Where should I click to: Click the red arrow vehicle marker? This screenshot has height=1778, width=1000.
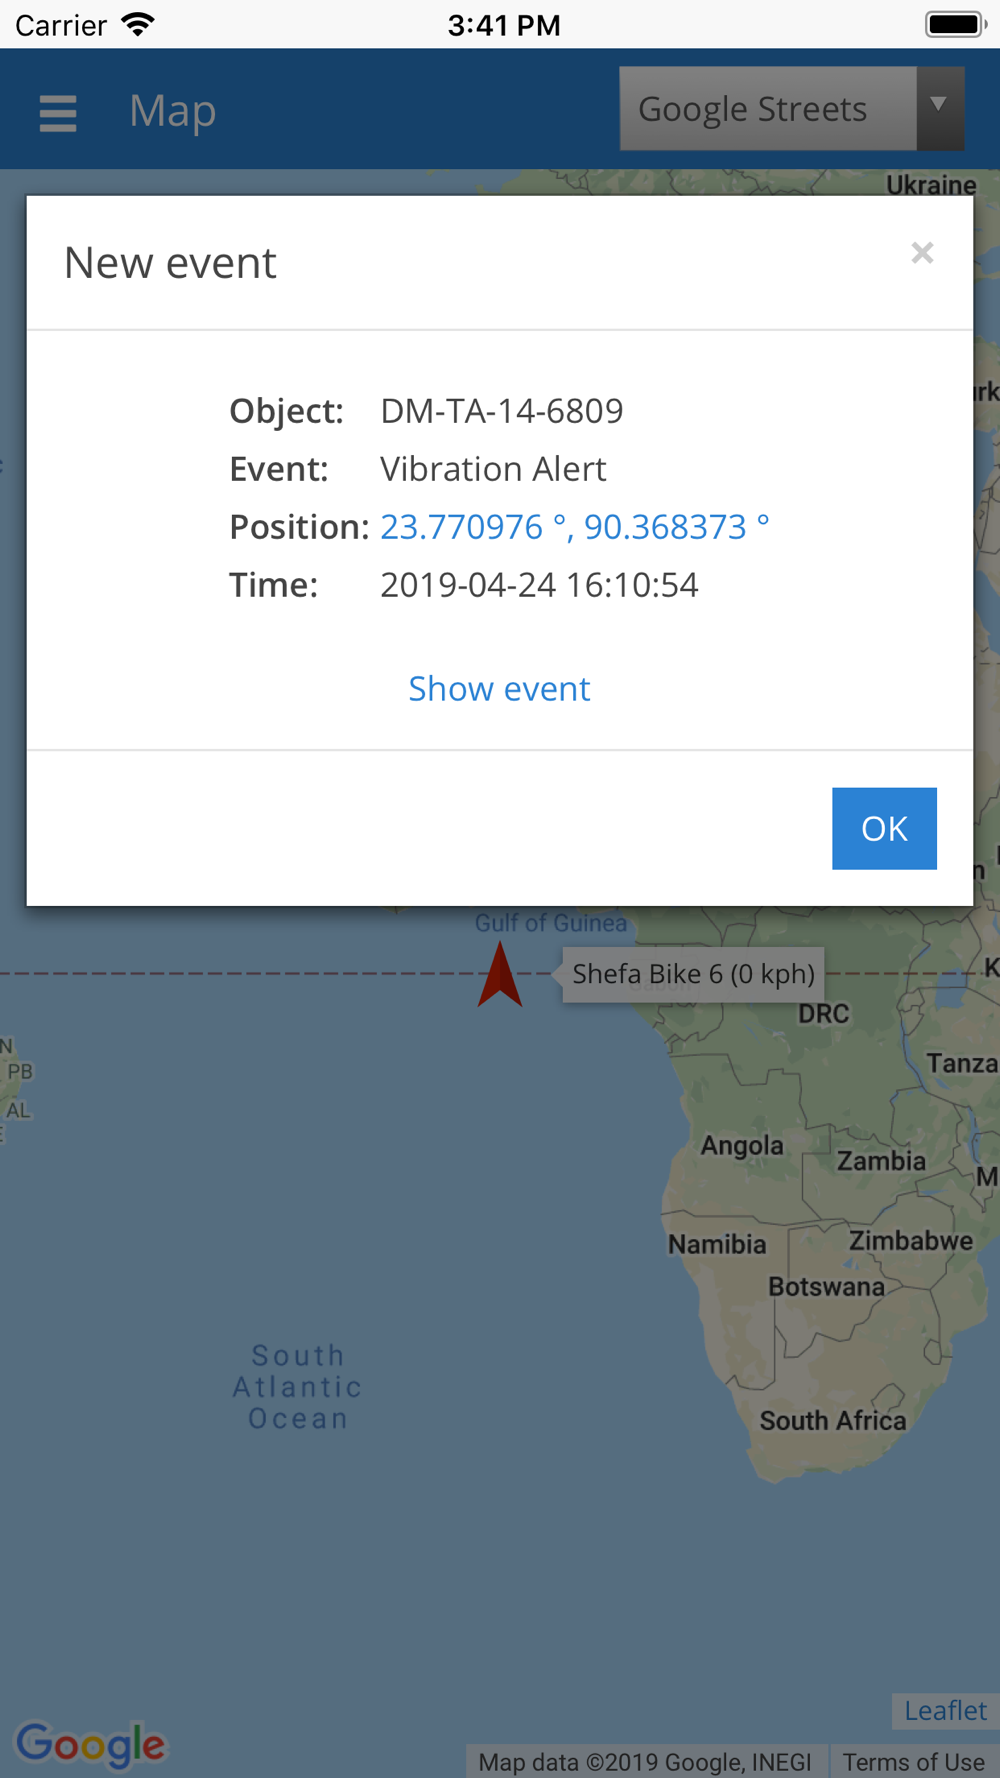pyautogui.click(x=500, y=974)
